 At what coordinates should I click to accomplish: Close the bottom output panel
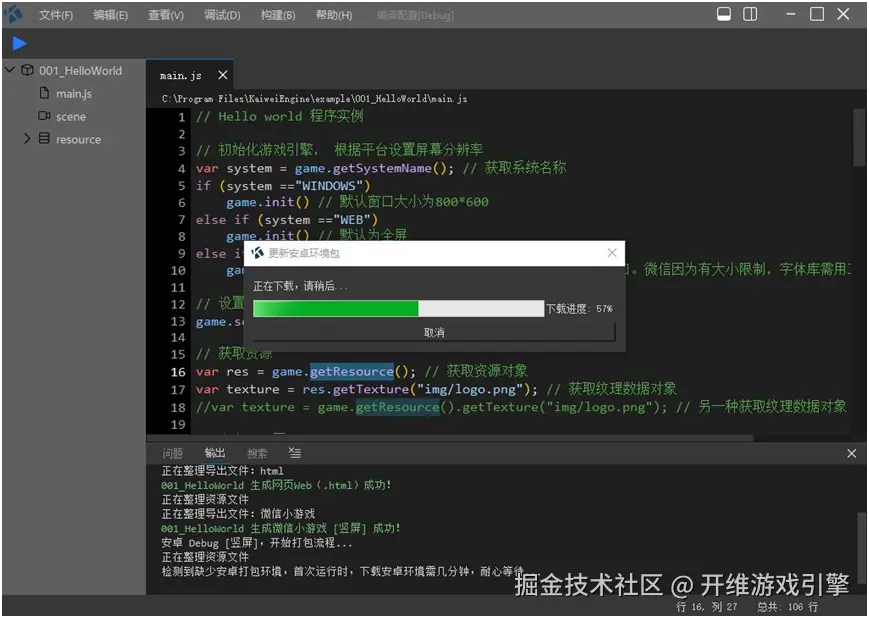852,453
